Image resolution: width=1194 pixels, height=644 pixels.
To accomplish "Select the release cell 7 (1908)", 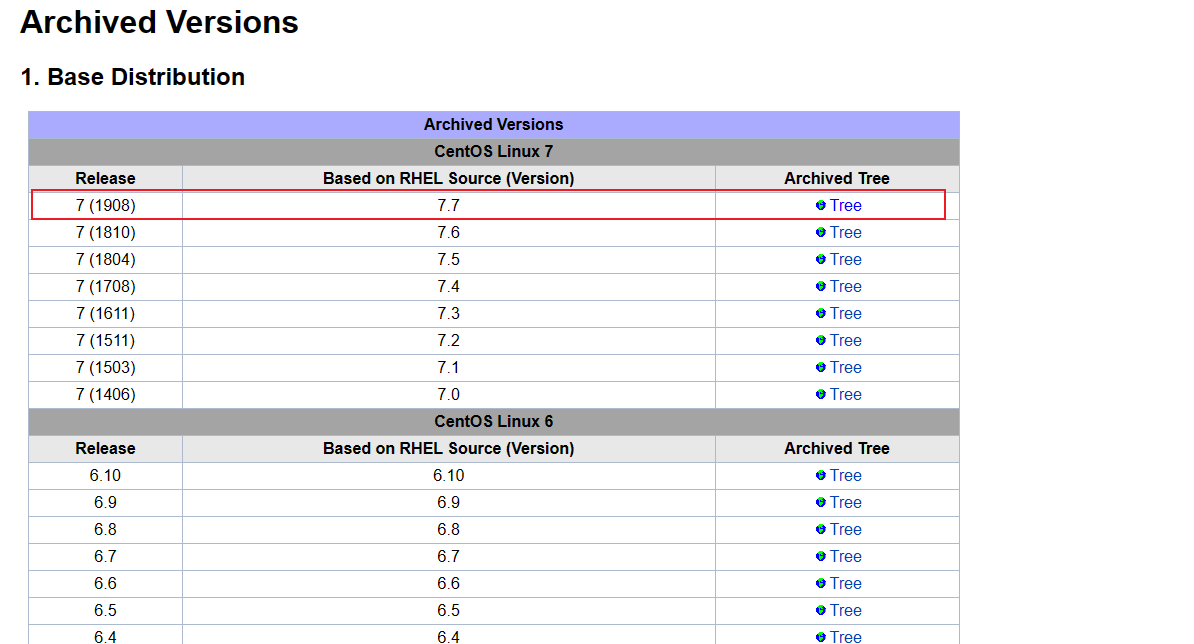I will click(x=105, y=206).
